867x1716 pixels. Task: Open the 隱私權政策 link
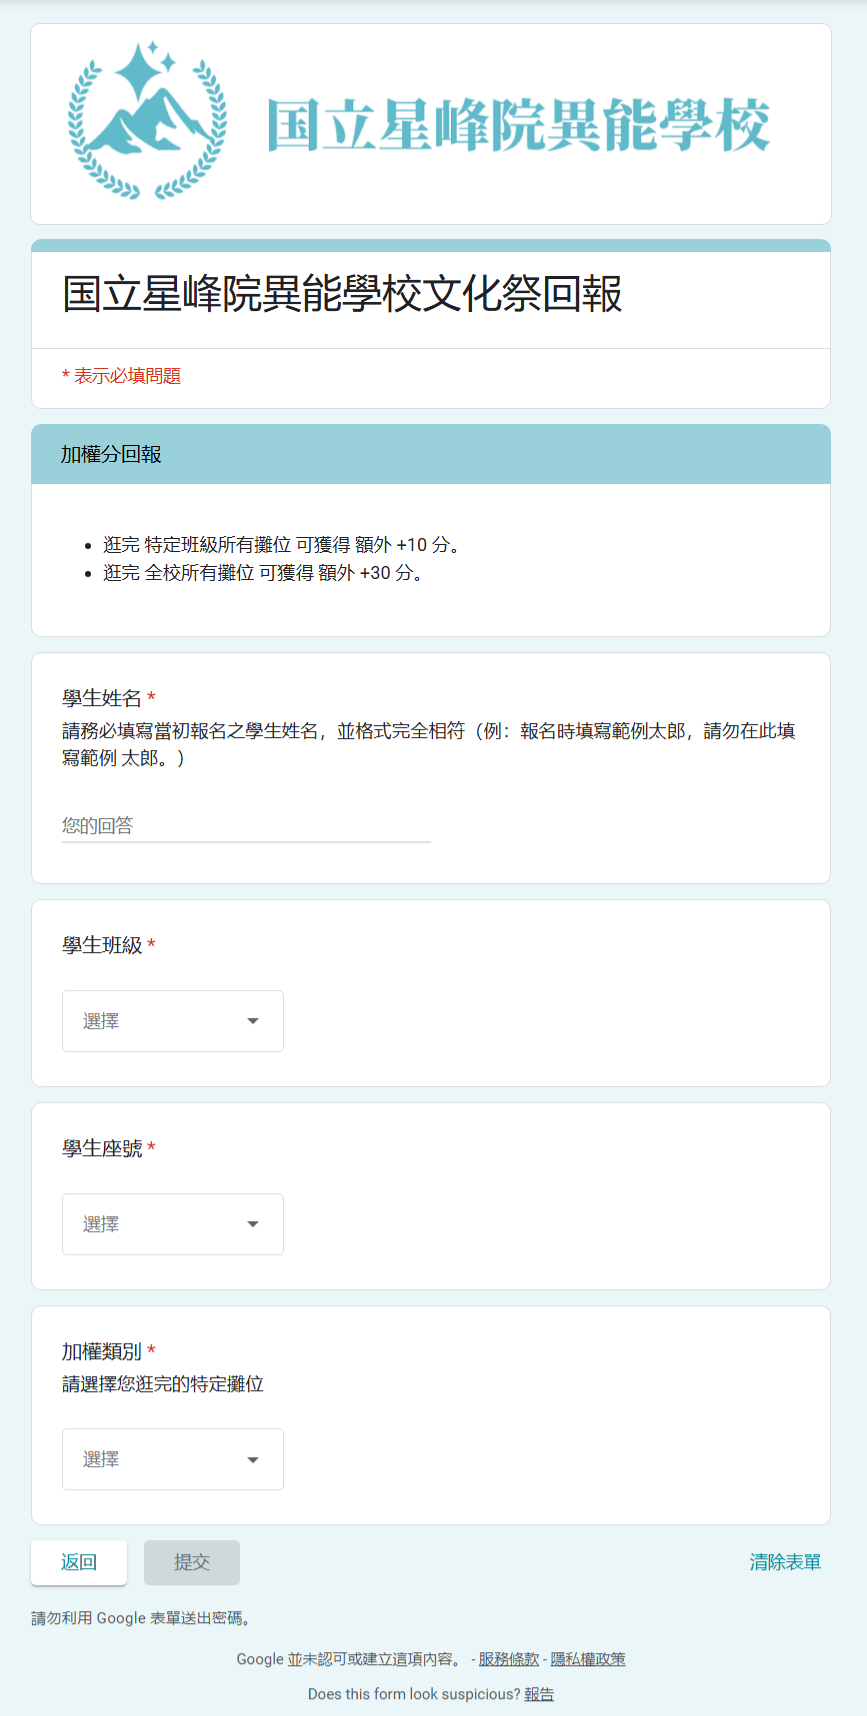(x=588, y=1659)
